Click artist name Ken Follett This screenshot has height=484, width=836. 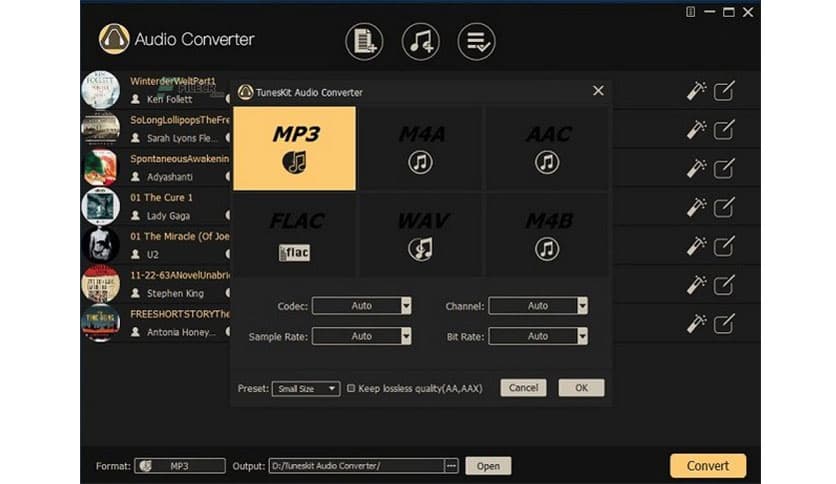(169, 99)
